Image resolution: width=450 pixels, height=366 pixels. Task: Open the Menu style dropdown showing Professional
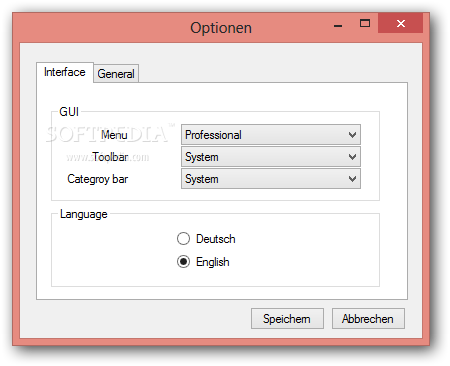click(271, 135)
